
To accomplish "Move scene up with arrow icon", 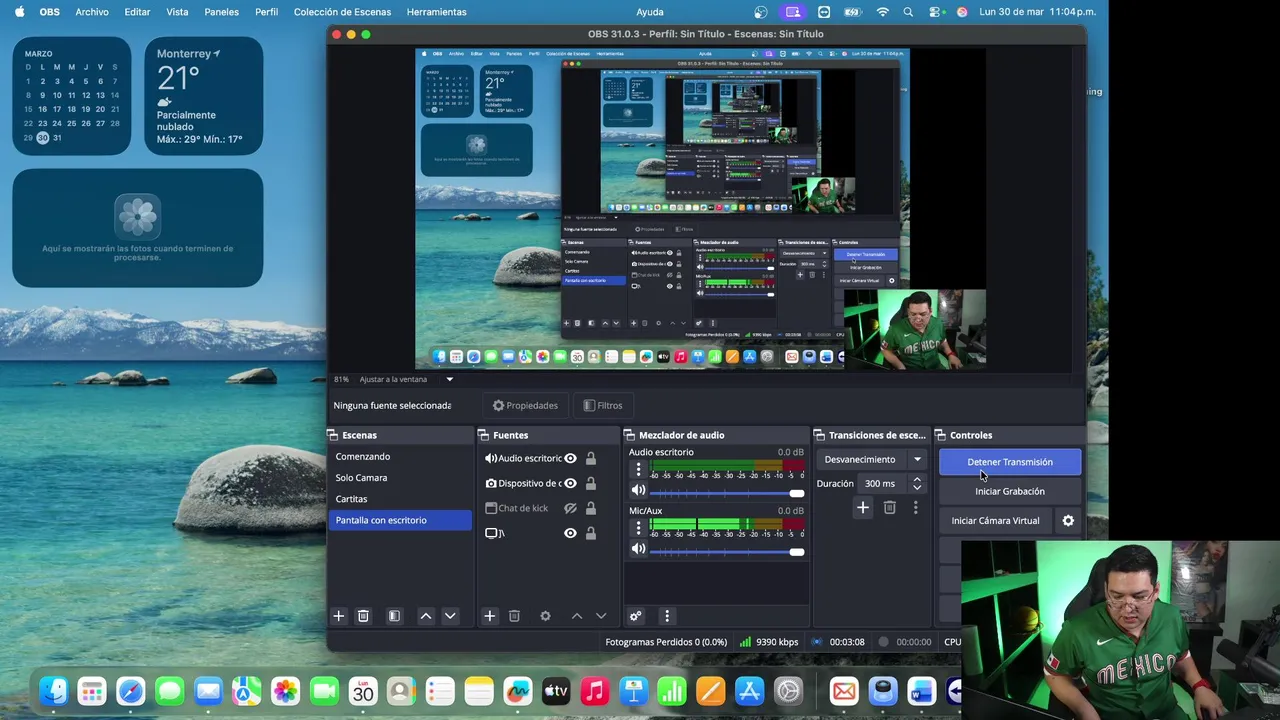I will coord(426,616).
